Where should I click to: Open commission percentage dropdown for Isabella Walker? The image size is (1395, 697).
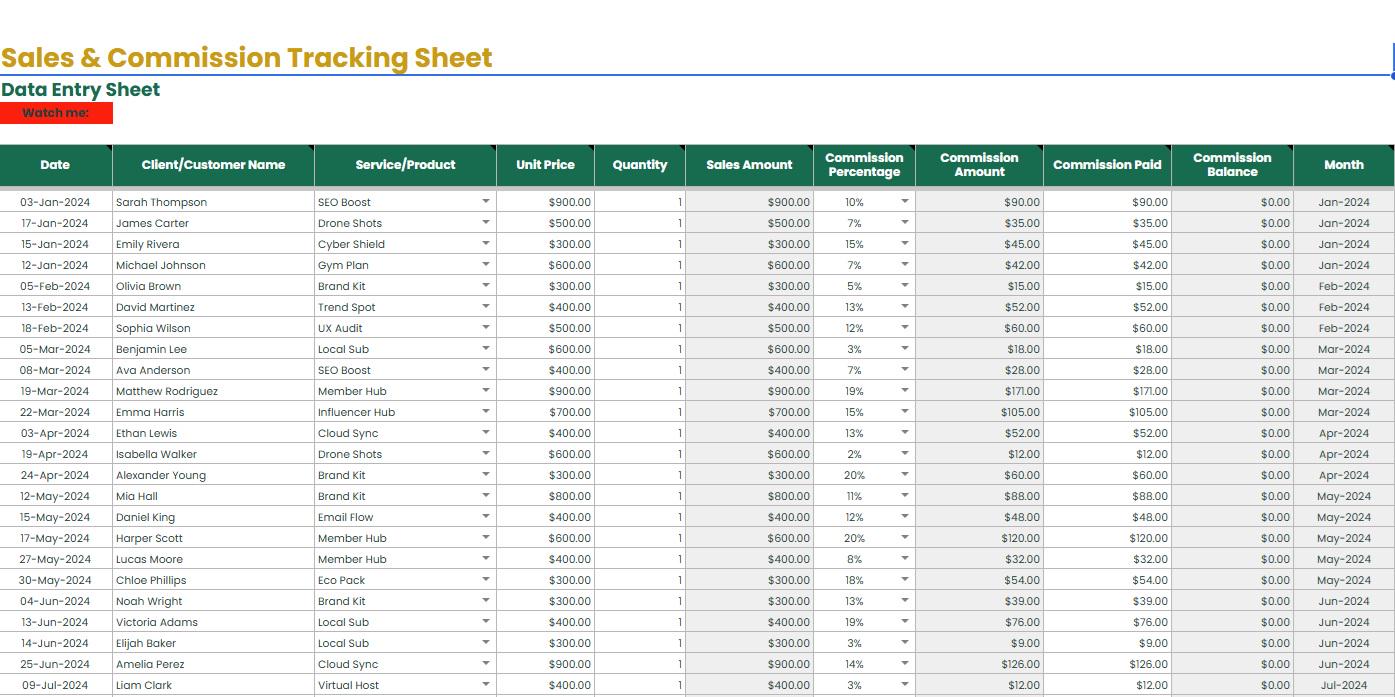tap(905, 454)
